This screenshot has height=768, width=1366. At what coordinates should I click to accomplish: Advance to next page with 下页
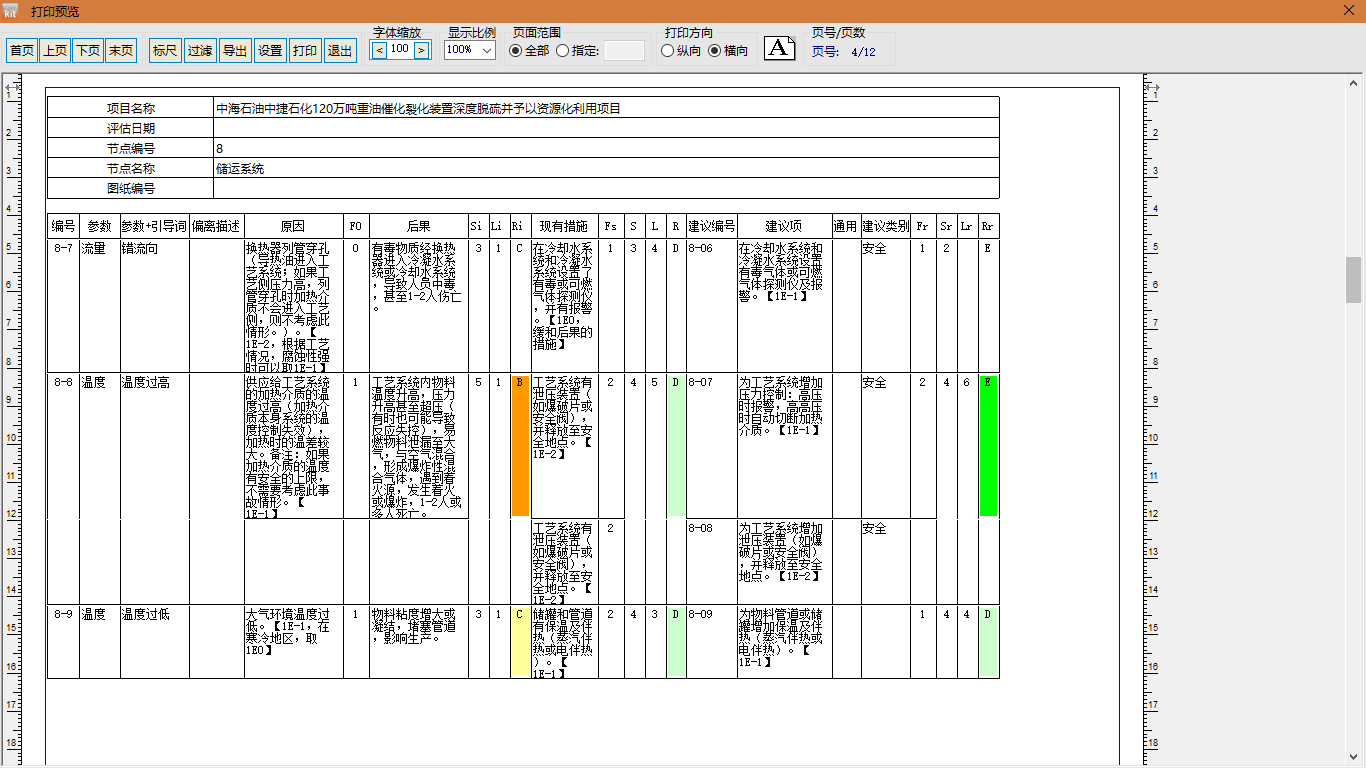click(88, 51)
